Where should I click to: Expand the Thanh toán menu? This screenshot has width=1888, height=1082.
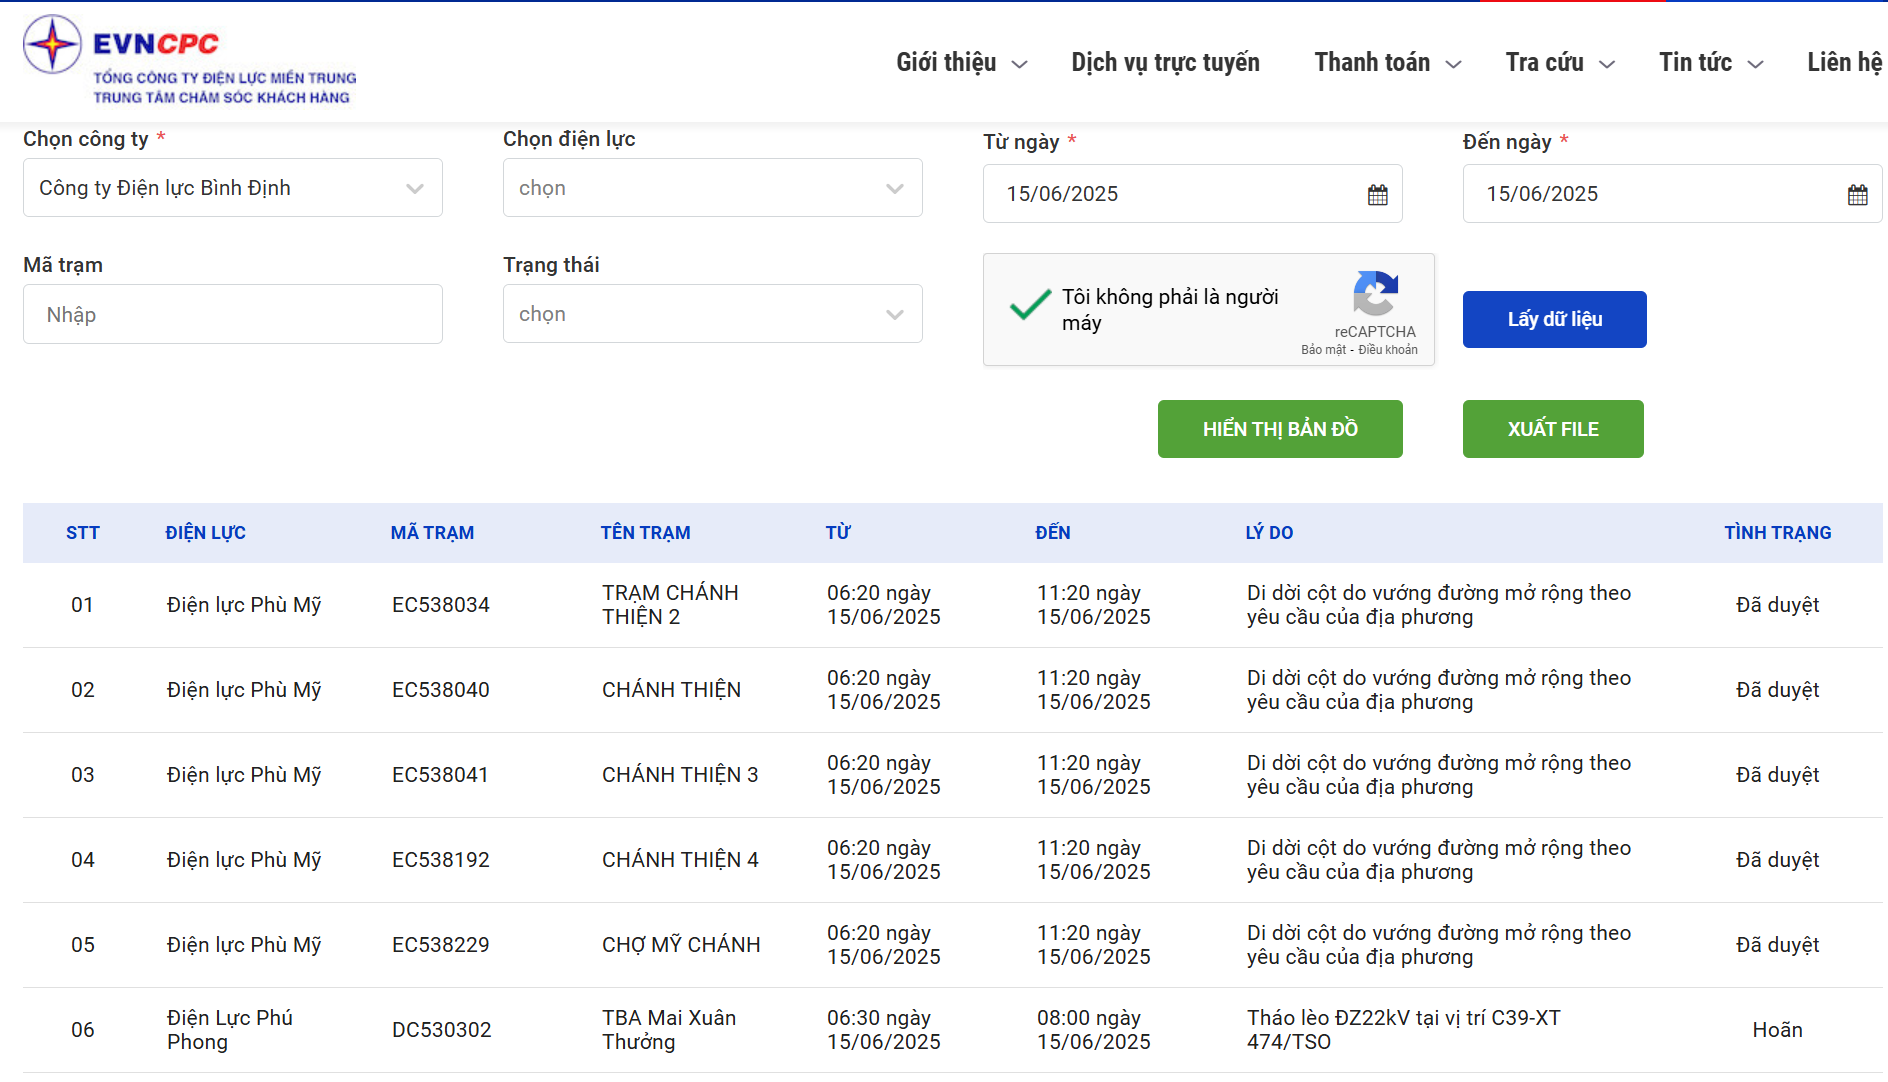pyautogui.click(x=1387, y=63)
